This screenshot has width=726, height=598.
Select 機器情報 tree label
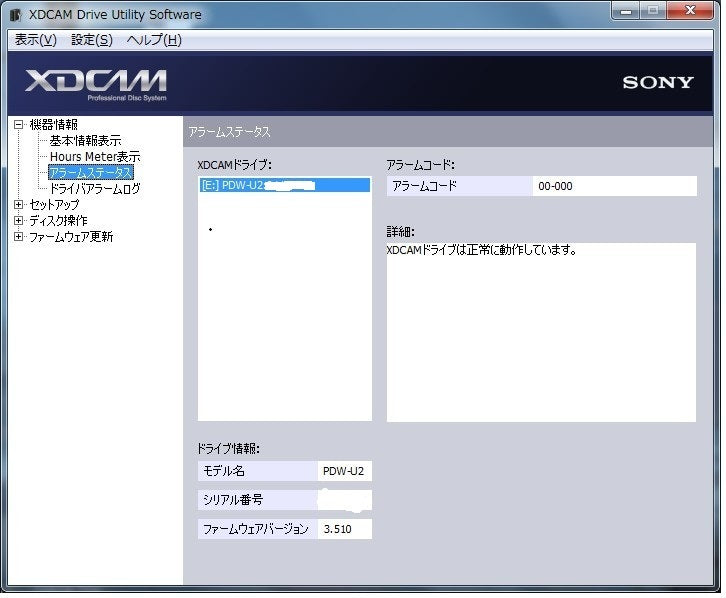(x=53, y=124)
